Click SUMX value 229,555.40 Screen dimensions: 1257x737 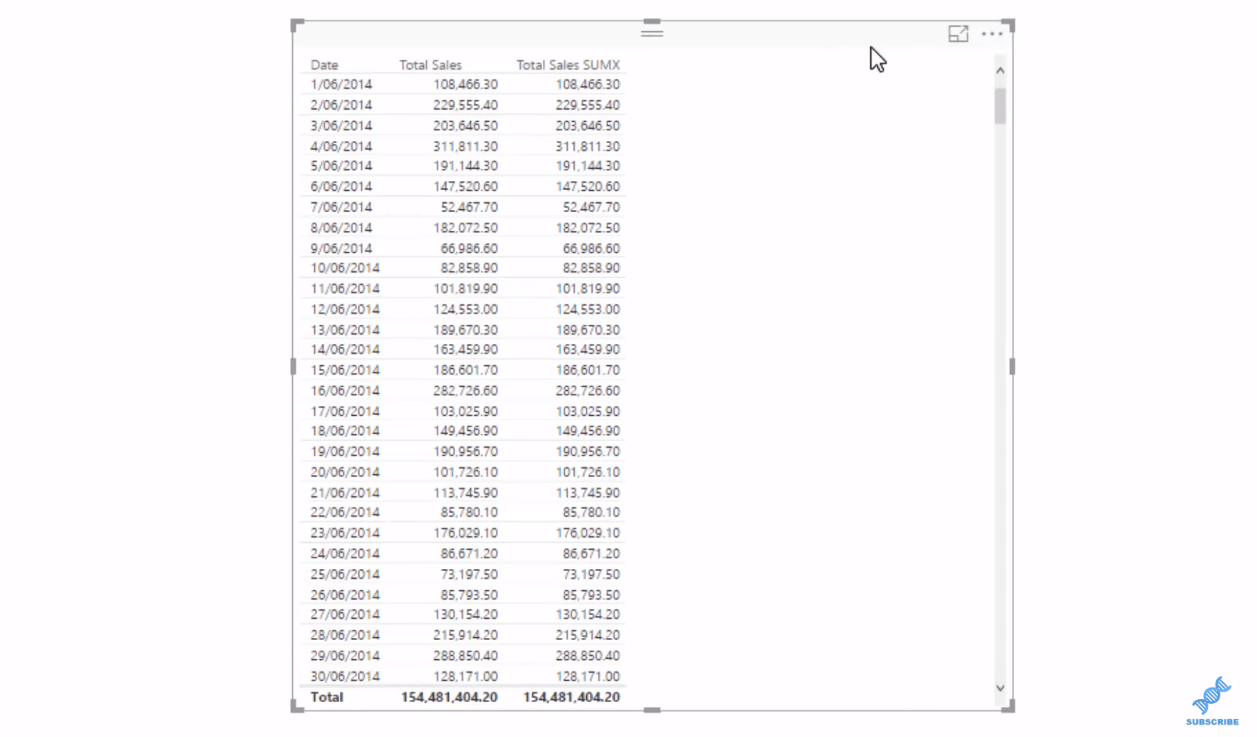pyautogui.click(x=588, y=105)
